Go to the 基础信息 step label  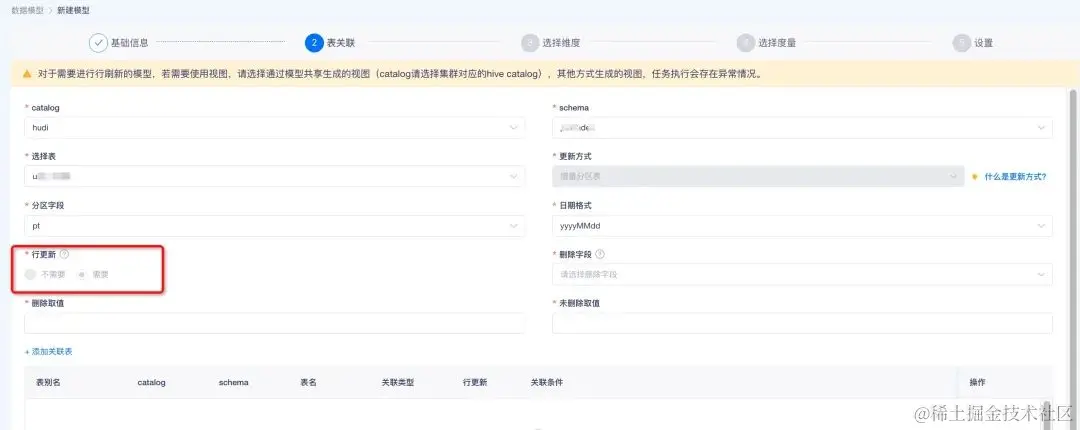point(129,43)
